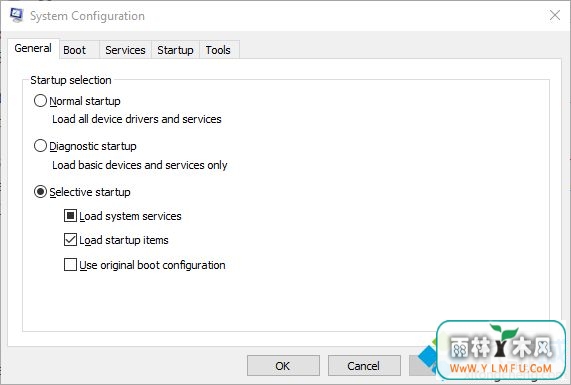This screenshot has height=385, width=571.
Task: Click the System Configuration computer icon
Action: 16,15
